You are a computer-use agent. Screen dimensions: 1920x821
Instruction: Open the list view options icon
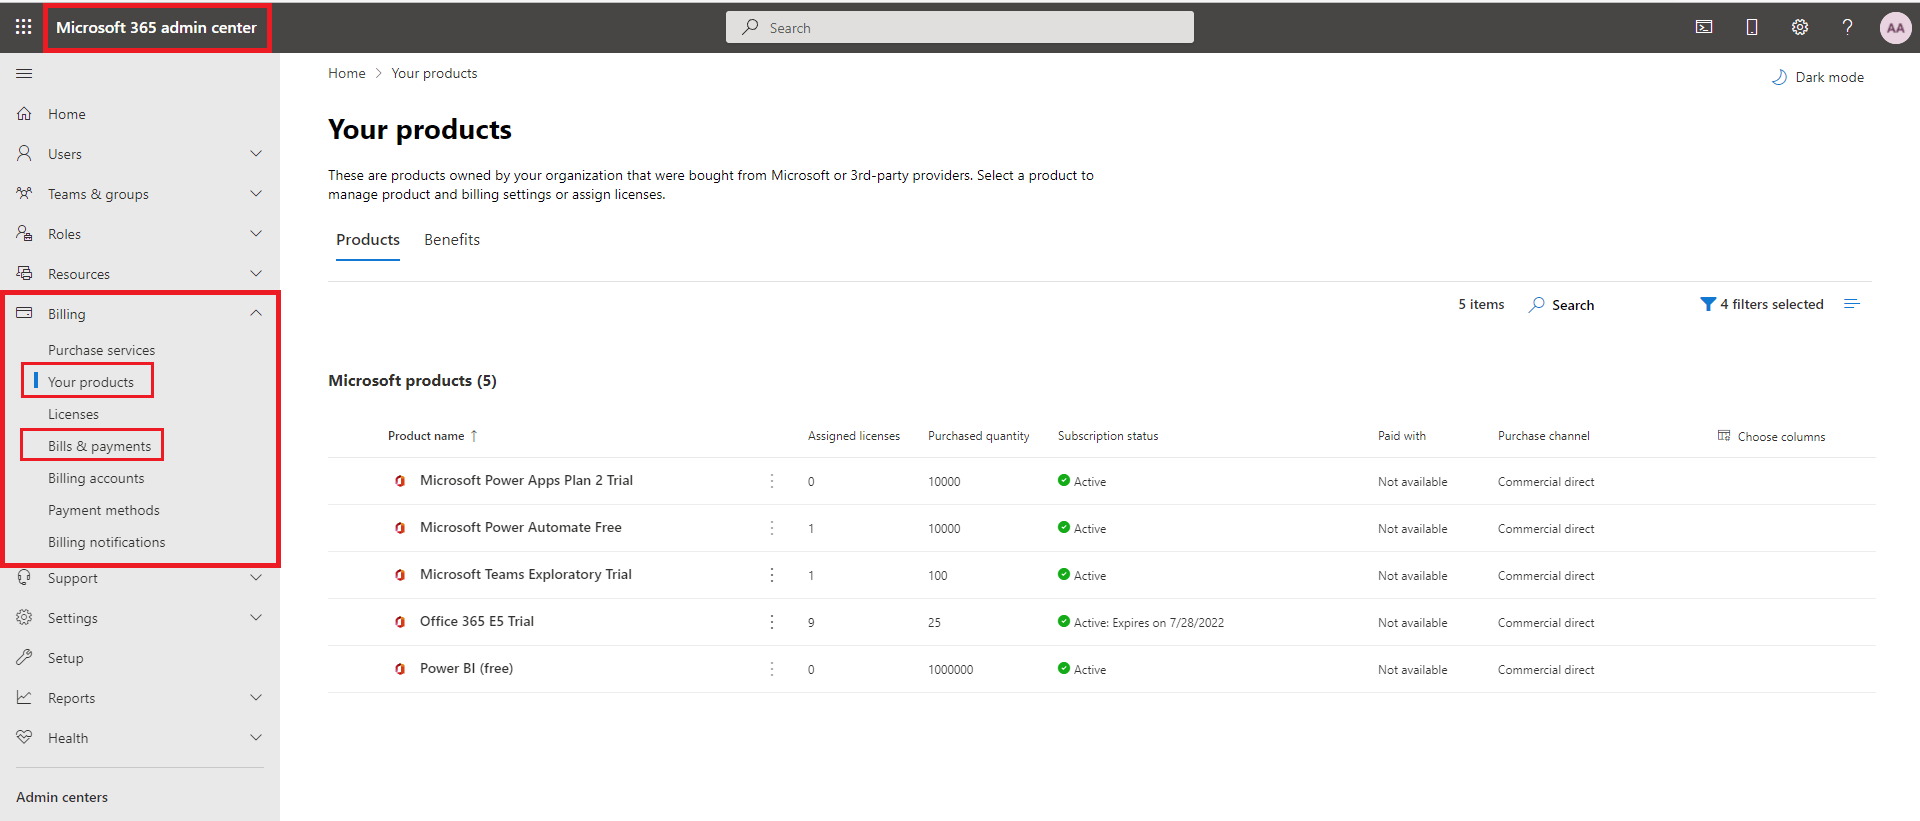click(1852, 304)
